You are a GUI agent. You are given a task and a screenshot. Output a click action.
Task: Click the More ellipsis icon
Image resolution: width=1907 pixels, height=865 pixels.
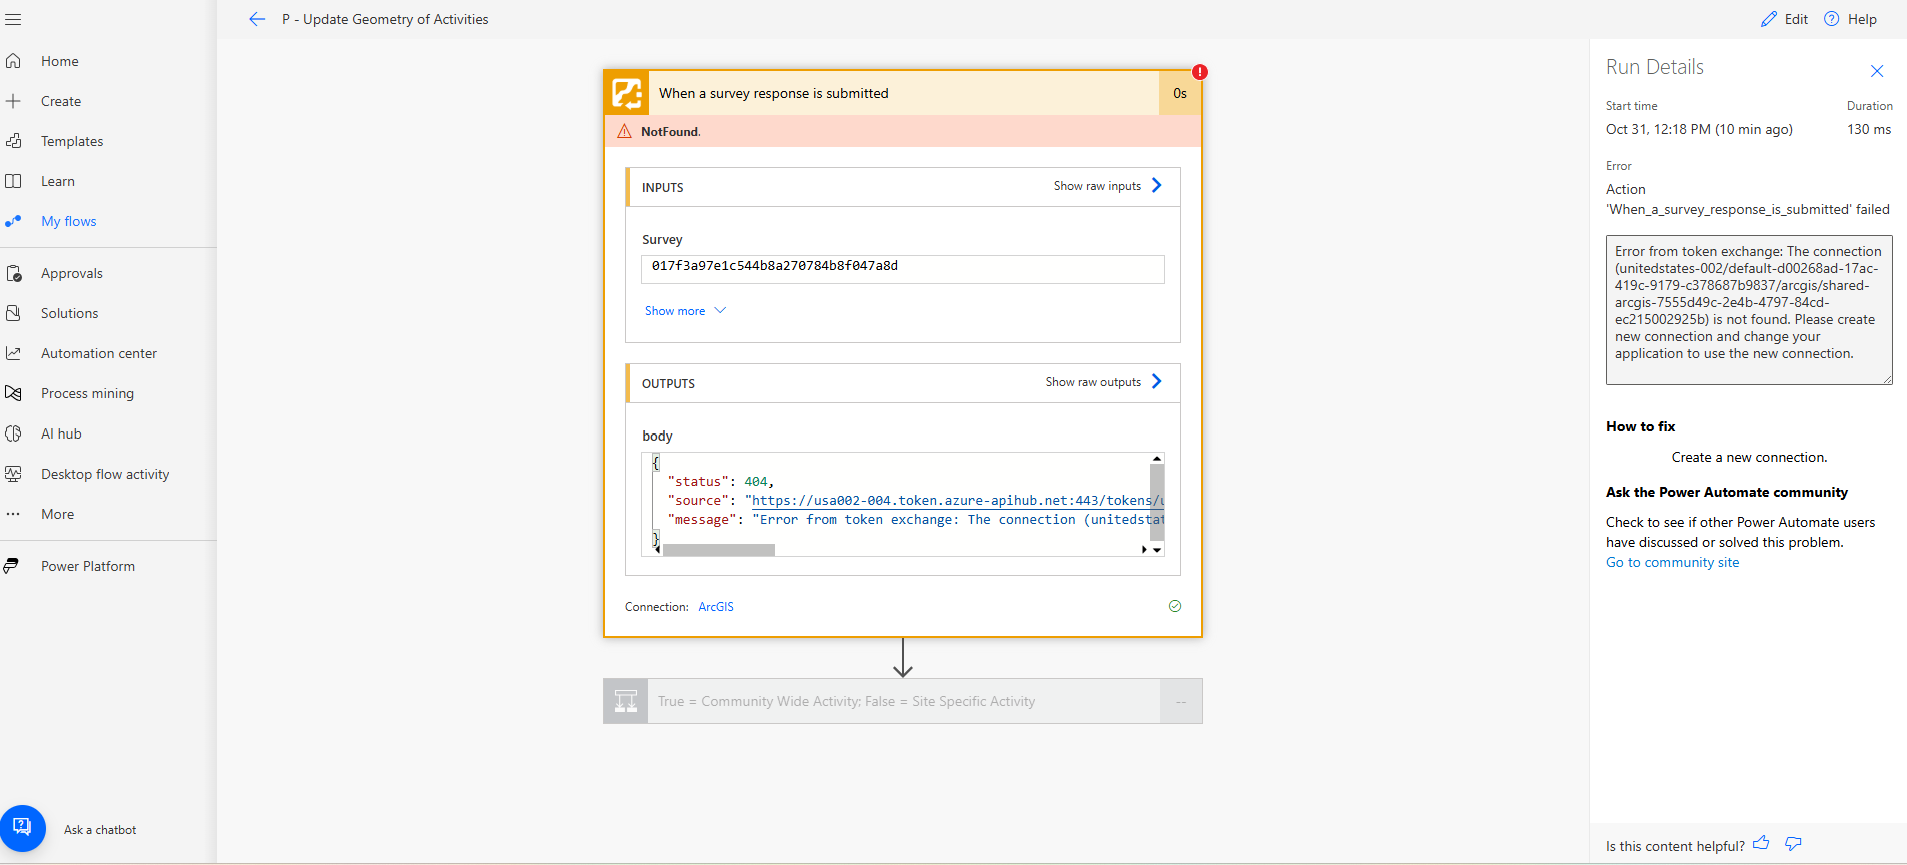point(13,514)
